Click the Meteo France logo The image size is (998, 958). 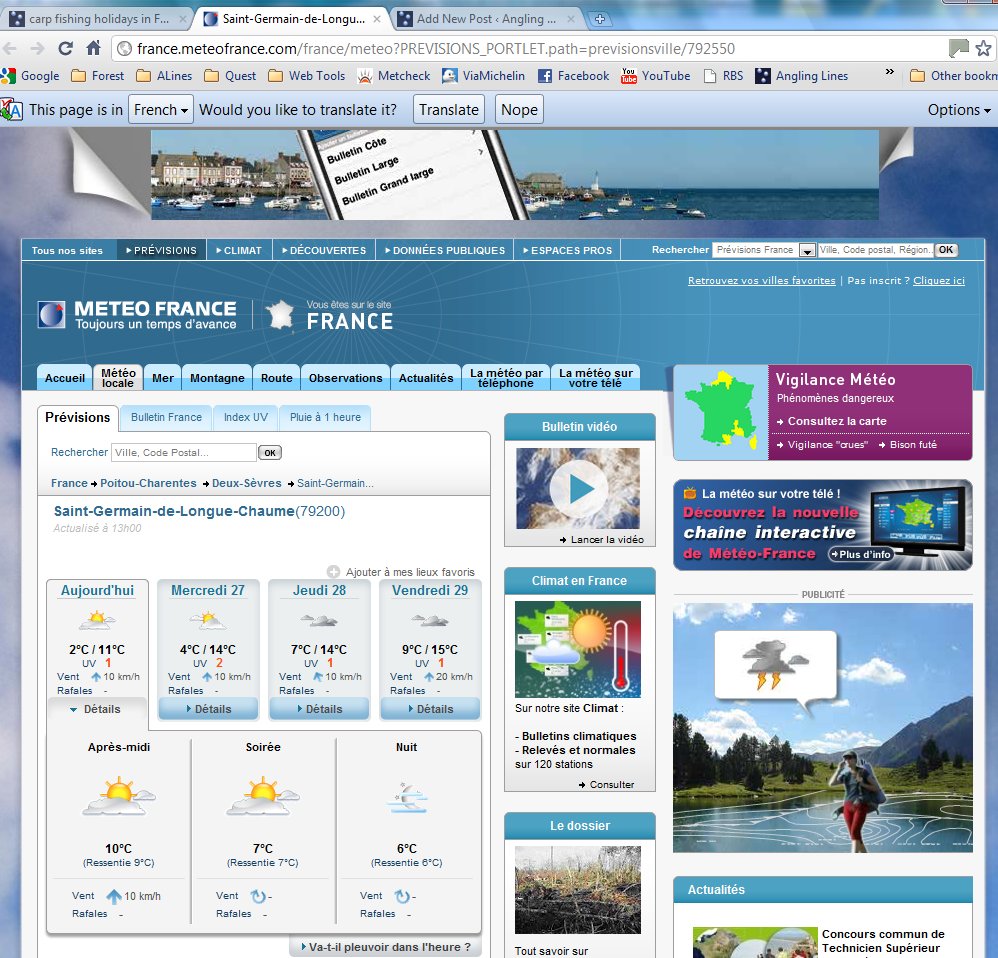137,315
